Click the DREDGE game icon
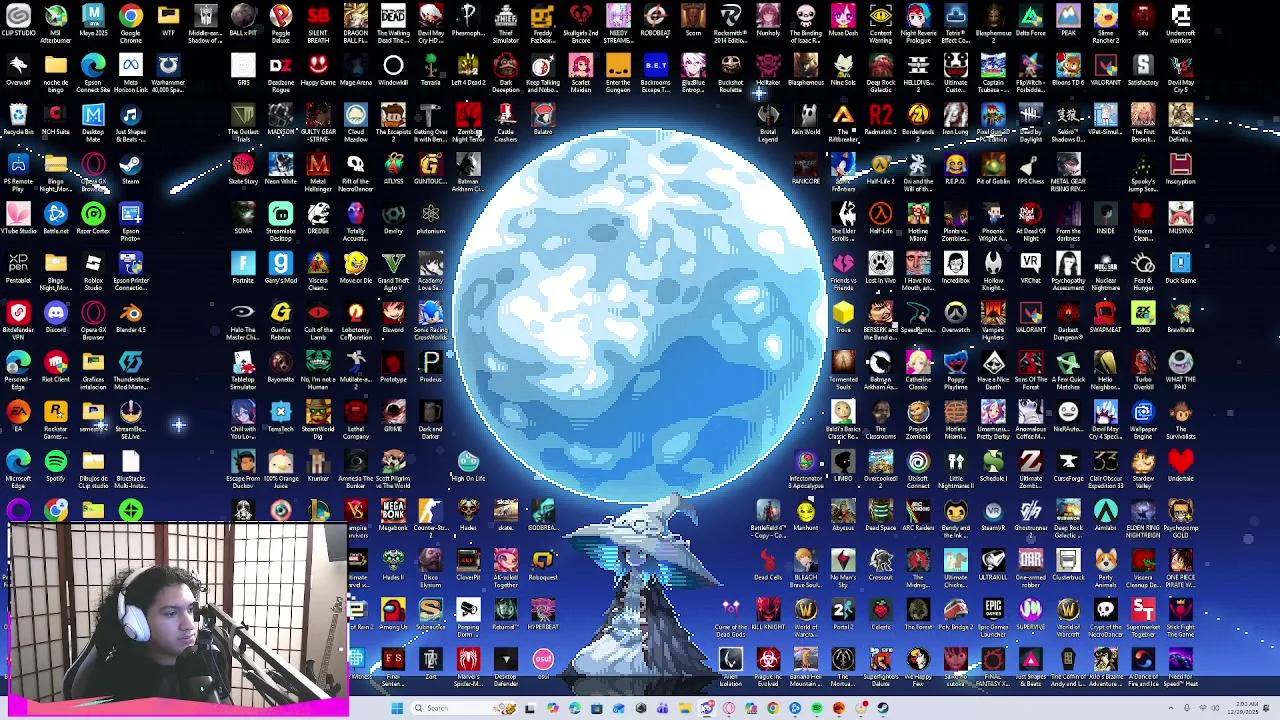Viewport: 1280px width, 720px height. (x=318, y=219)
